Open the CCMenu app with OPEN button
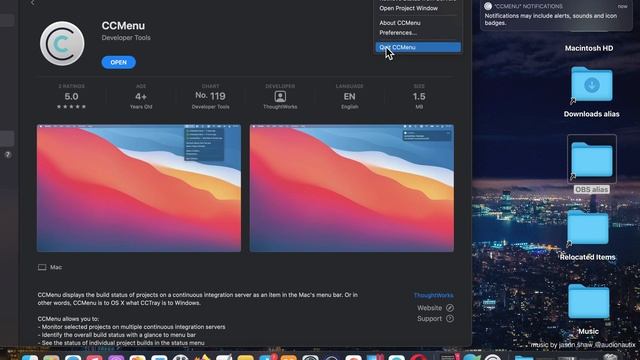Image resolution: width=640 pixels, height=360 pixels. (118, 62)
